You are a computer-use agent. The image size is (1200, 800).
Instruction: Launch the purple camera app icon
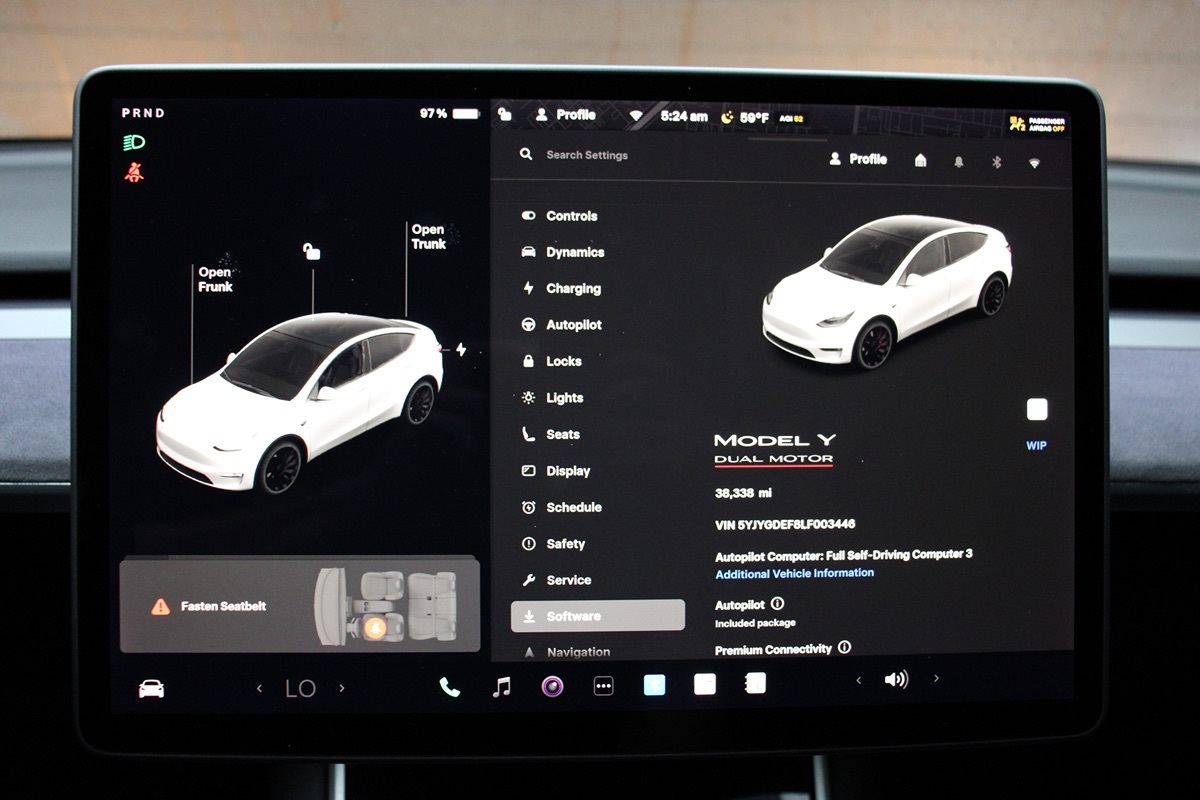[552, 686]
